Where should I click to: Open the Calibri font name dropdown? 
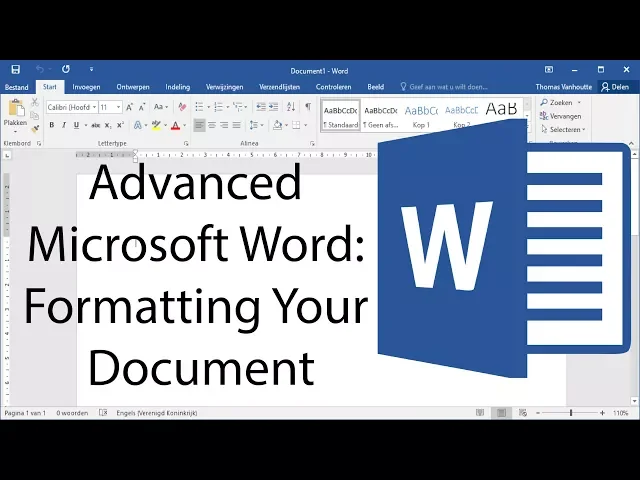coord(94,107)
